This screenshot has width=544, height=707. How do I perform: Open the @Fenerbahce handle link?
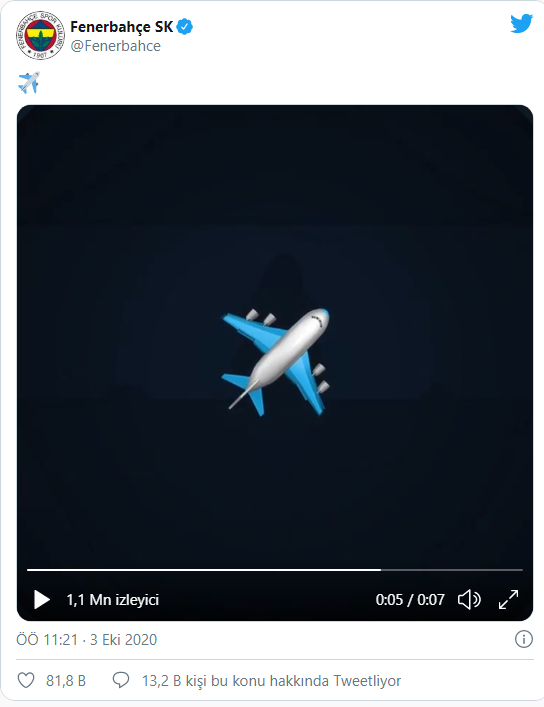[115, 46]
